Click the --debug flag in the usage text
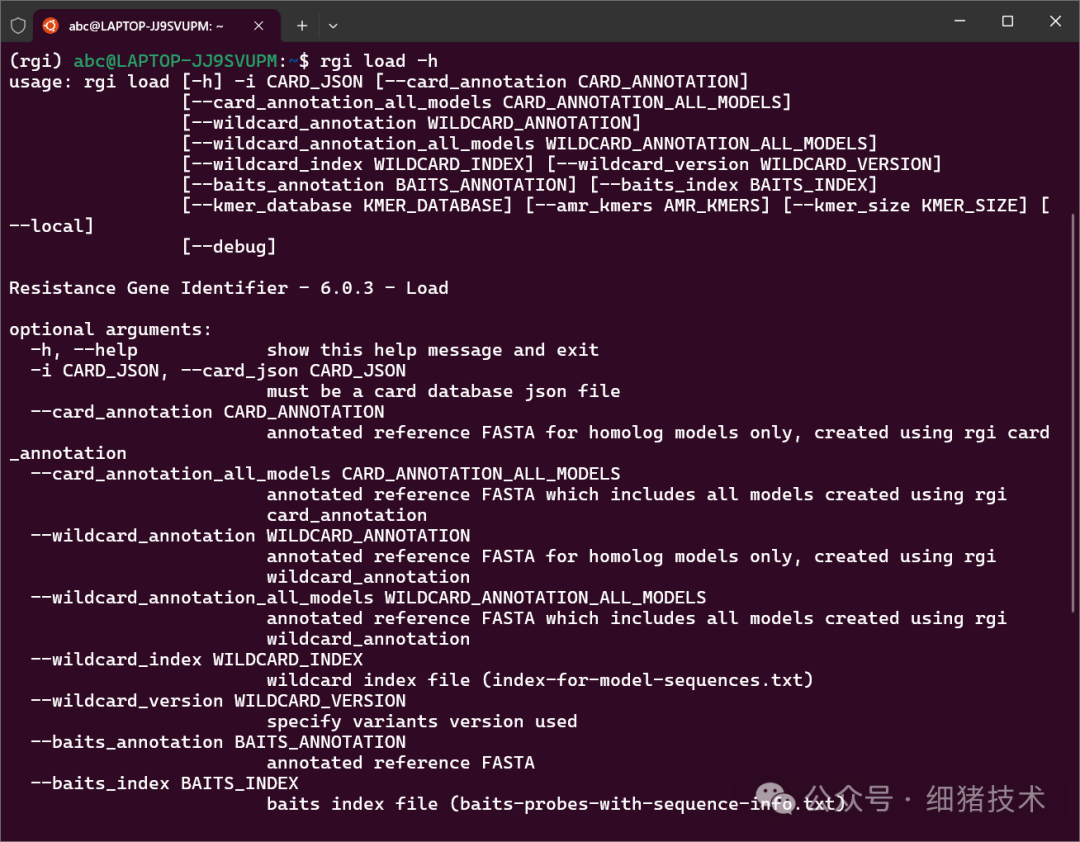This screenshot has height=842, width=1080. point(228,246)
